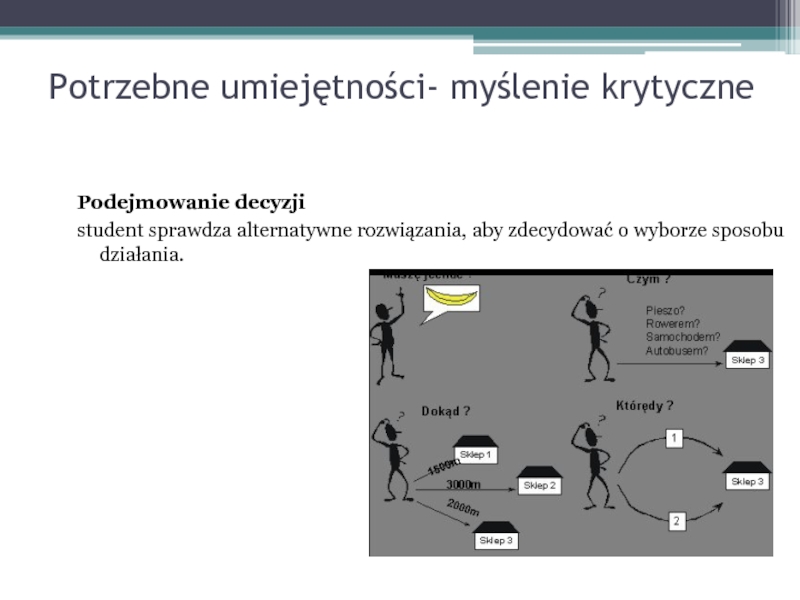800x600 pixels.
Task: Click the Sklep 3 shop at the 2000m arrow
Action: point(496,535)
